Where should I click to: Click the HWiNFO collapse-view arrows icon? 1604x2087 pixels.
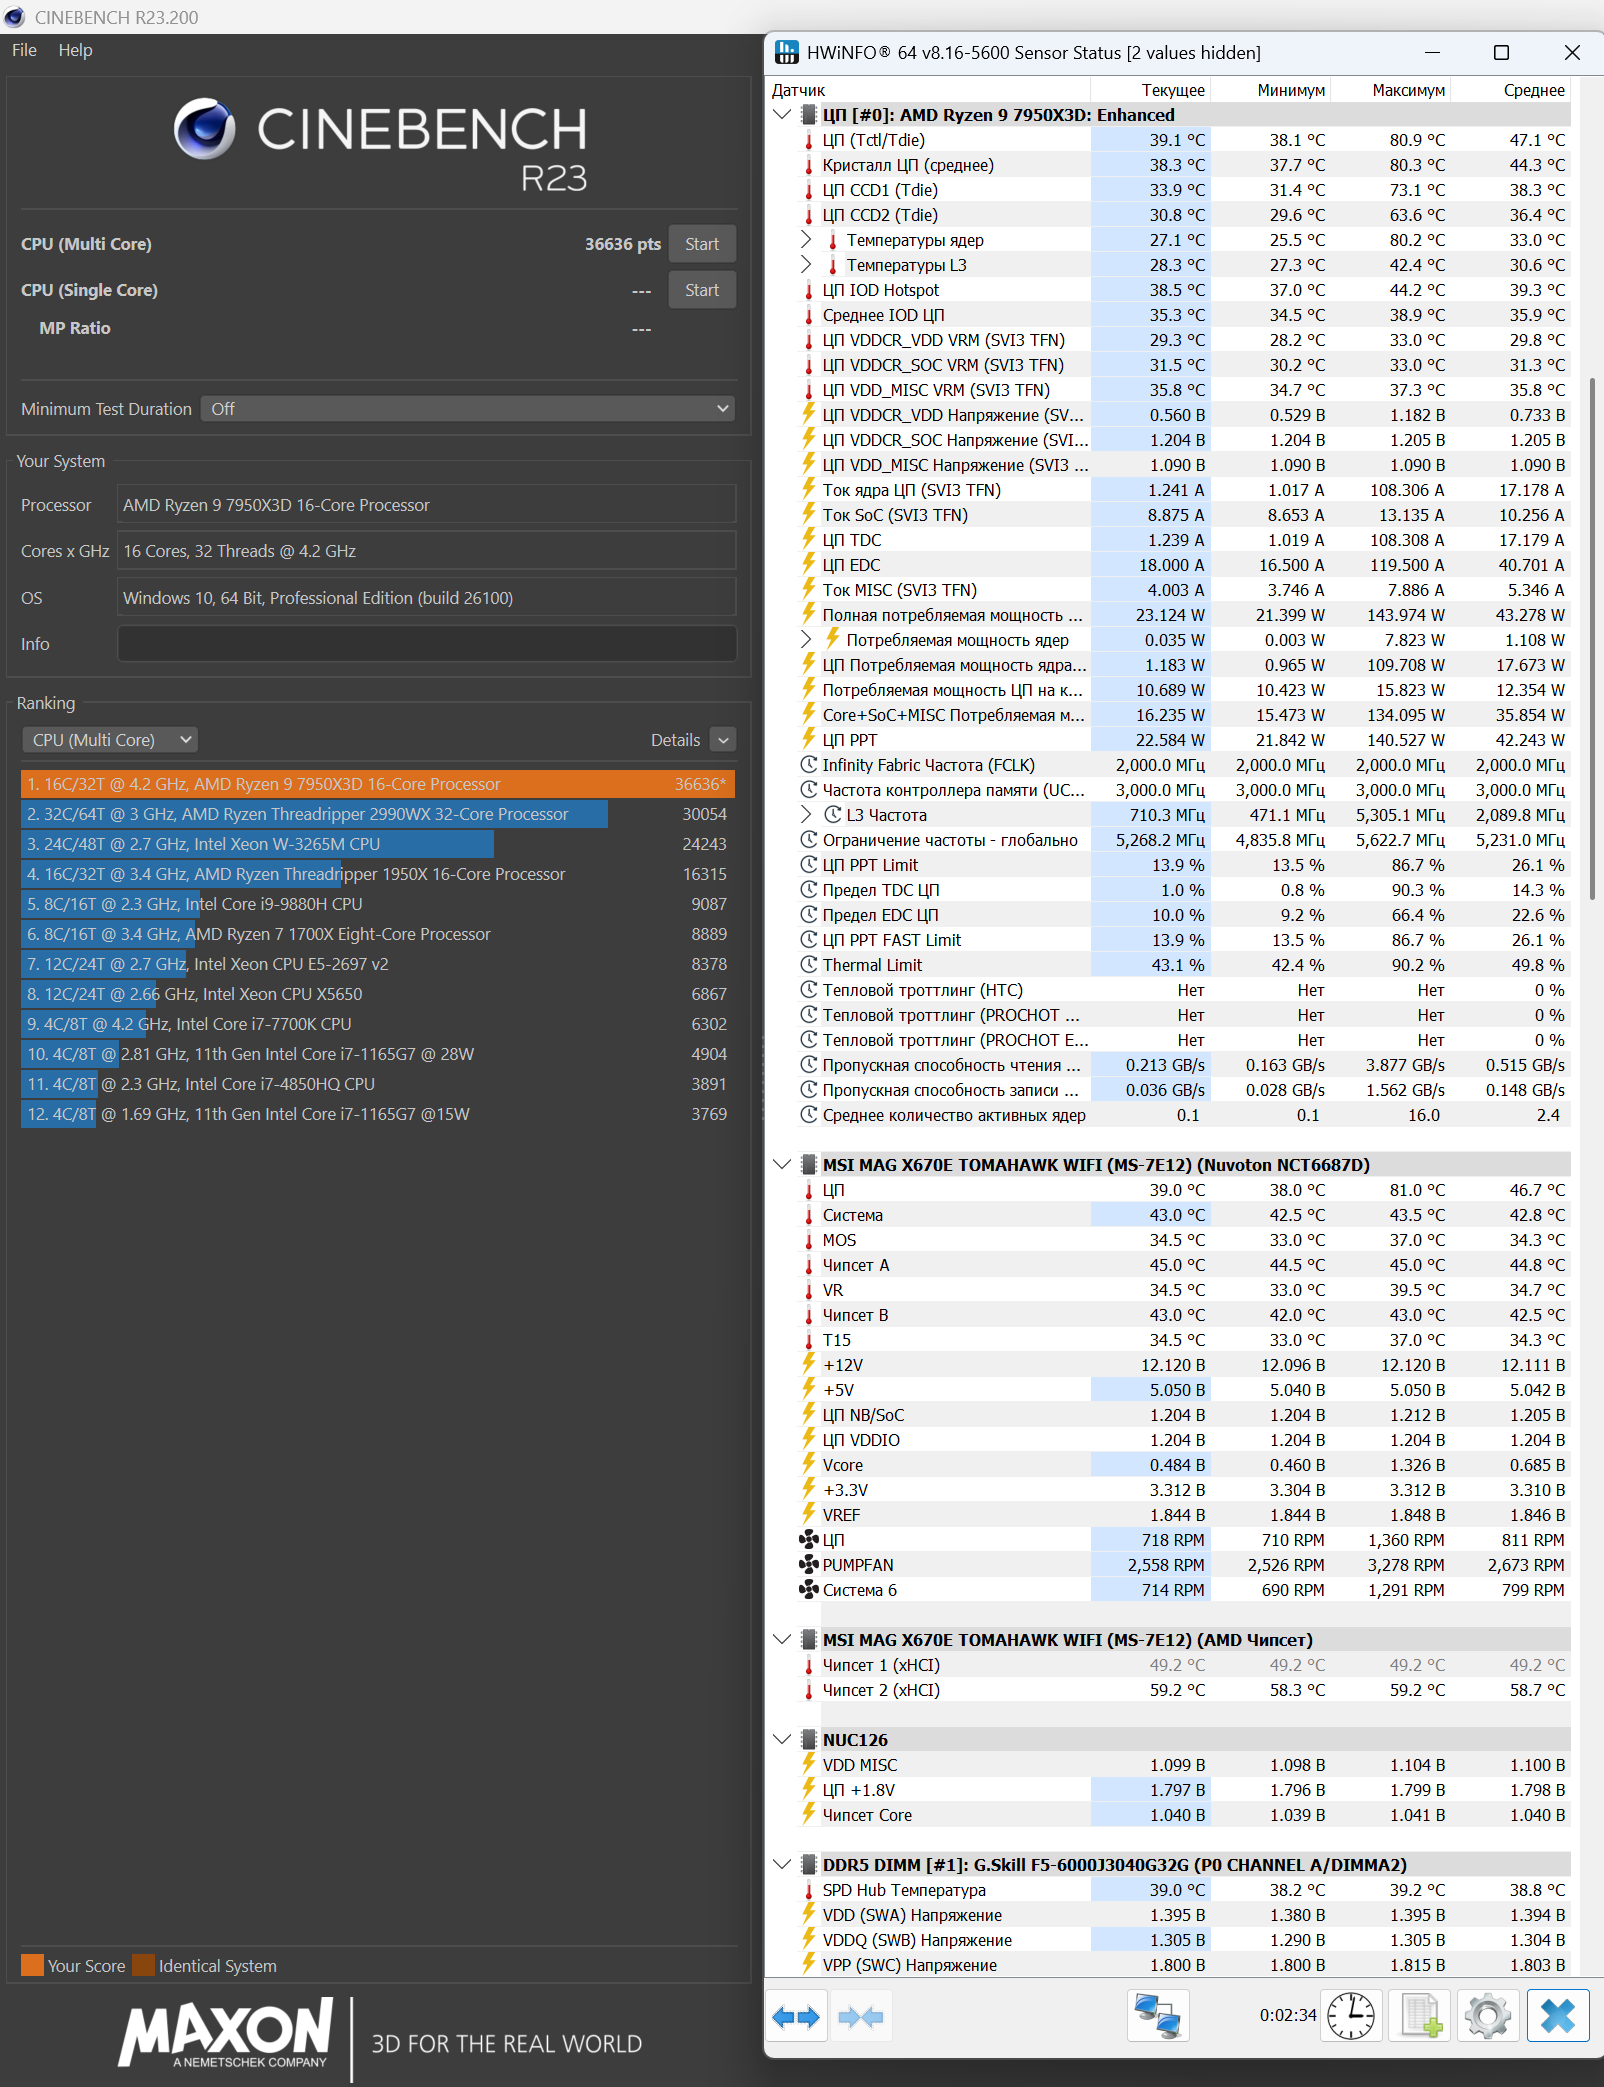coord(860,2017)
